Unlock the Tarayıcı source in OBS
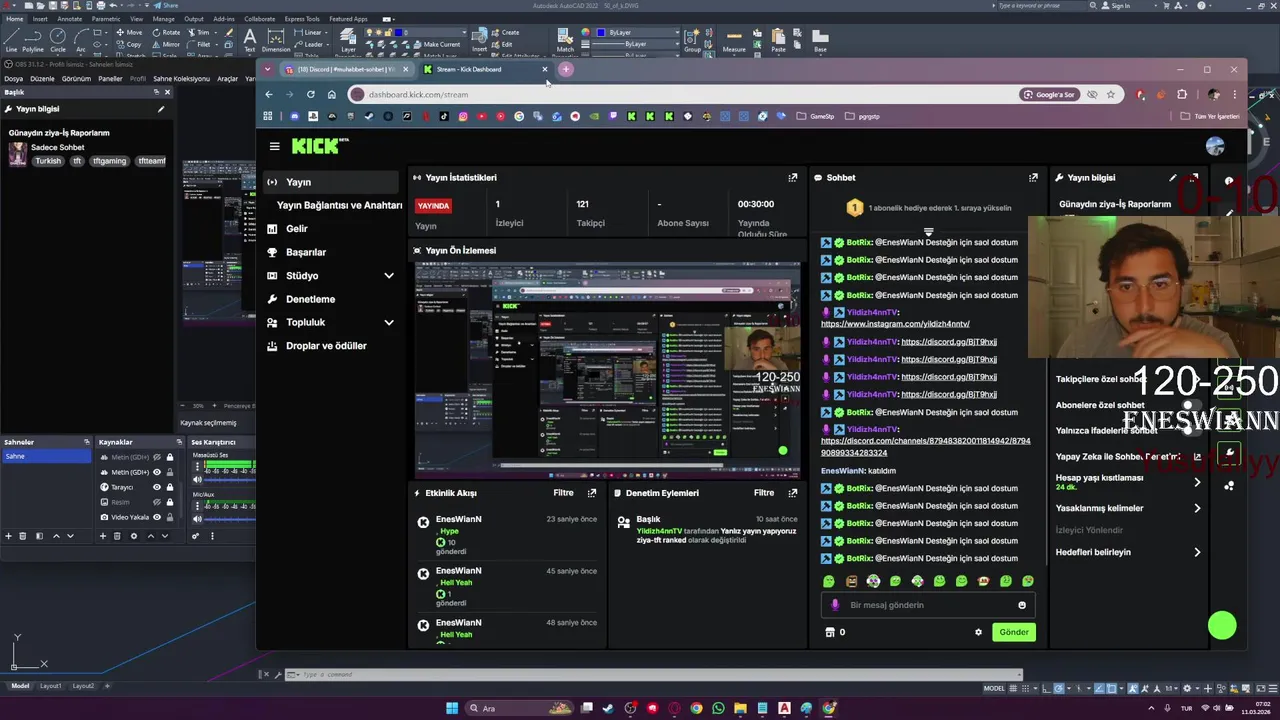 [170, 487]
